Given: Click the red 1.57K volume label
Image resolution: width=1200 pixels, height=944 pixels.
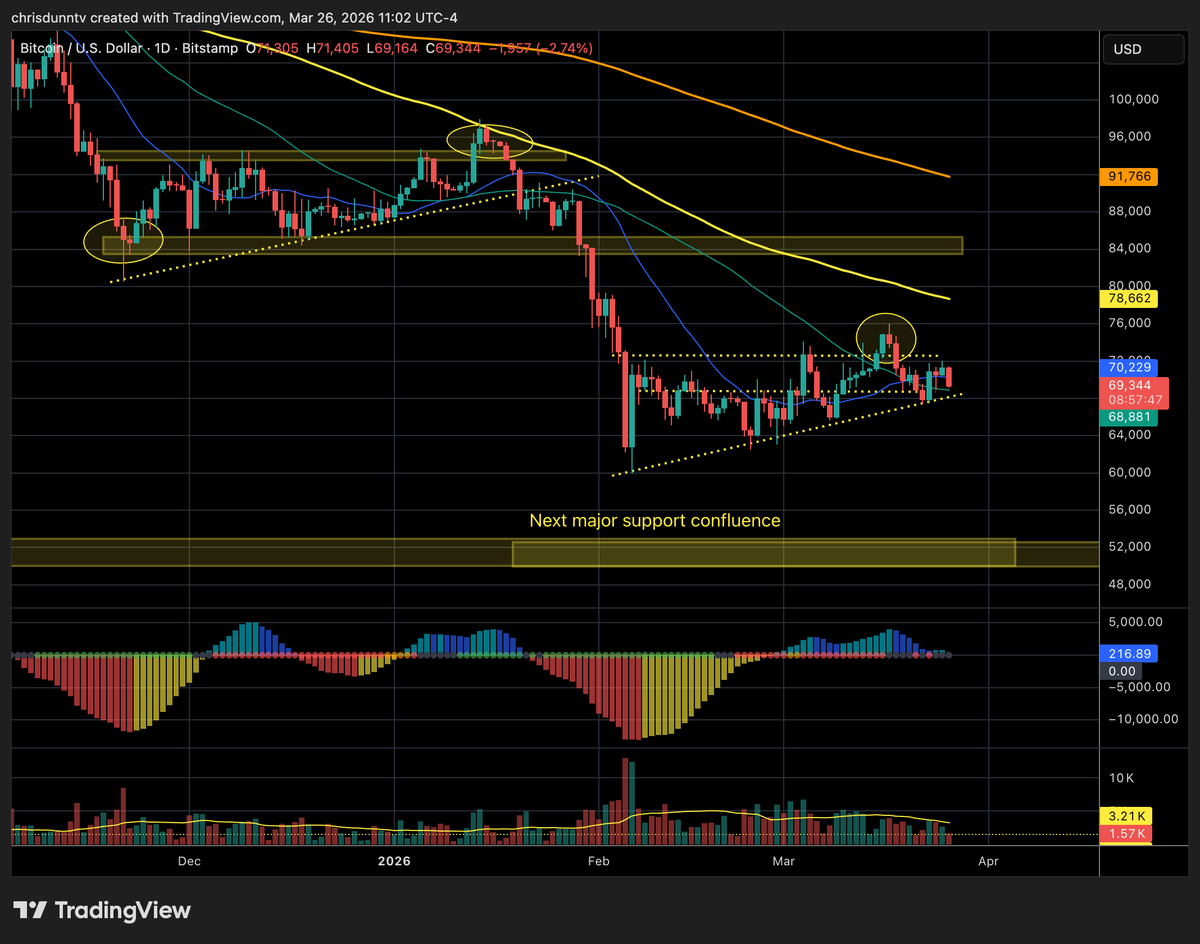Looking at the screenshot, I should 1128,833.
